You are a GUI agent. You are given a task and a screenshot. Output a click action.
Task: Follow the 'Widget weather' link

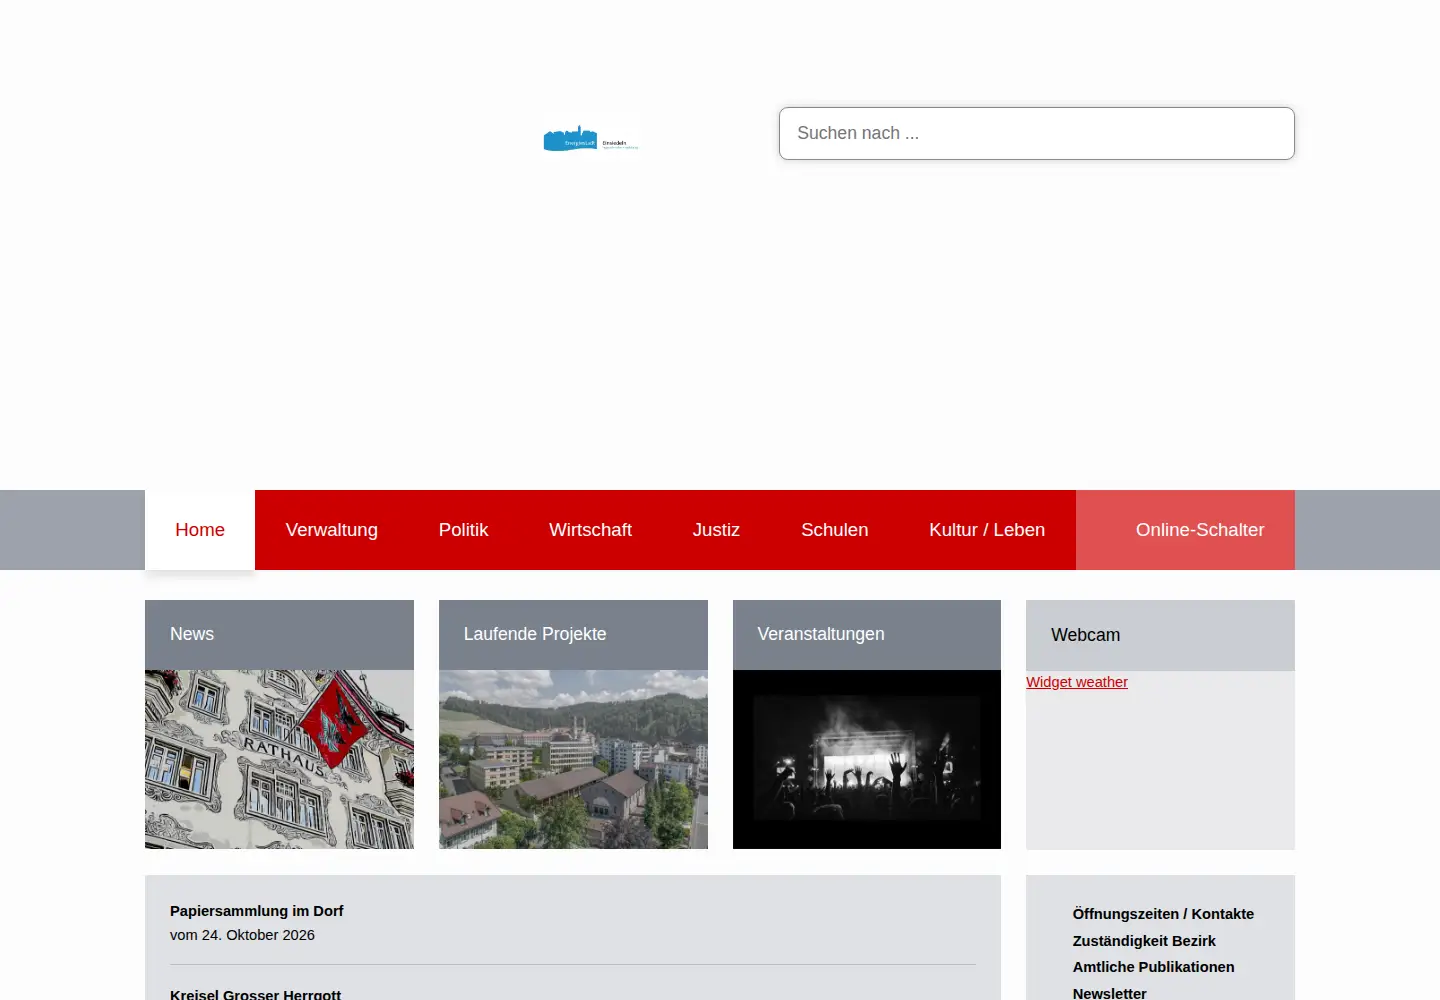click(x=1077, y=682)
